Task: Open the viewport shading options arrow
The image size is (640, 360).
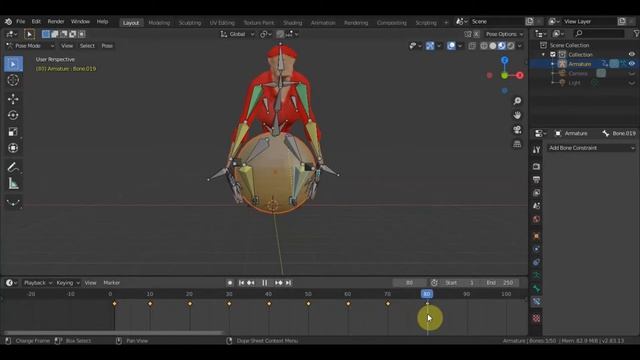Action: click(x=520, y=46)
